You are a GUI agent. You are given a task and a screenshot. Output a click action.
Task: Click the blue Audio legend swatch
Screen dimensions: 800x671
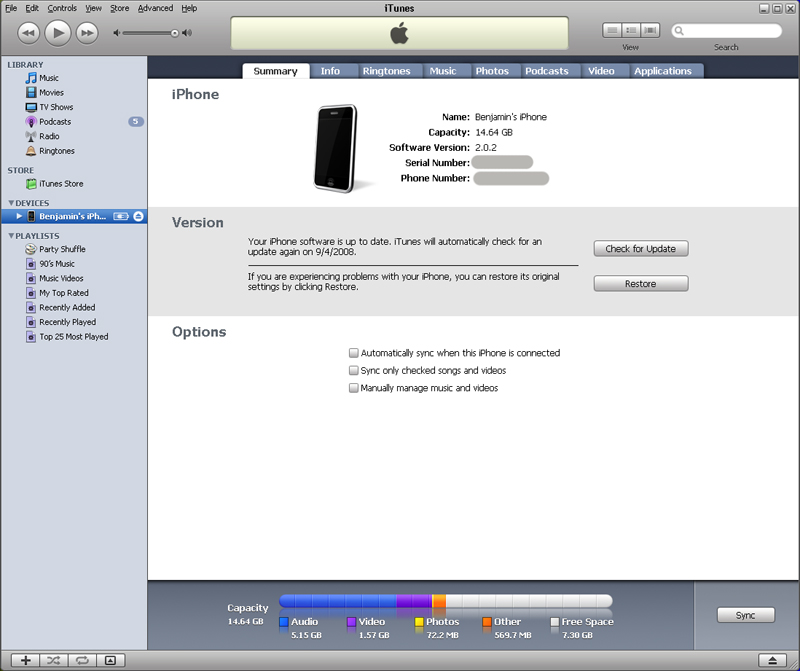pyautogui.click(x=284, y=622)
